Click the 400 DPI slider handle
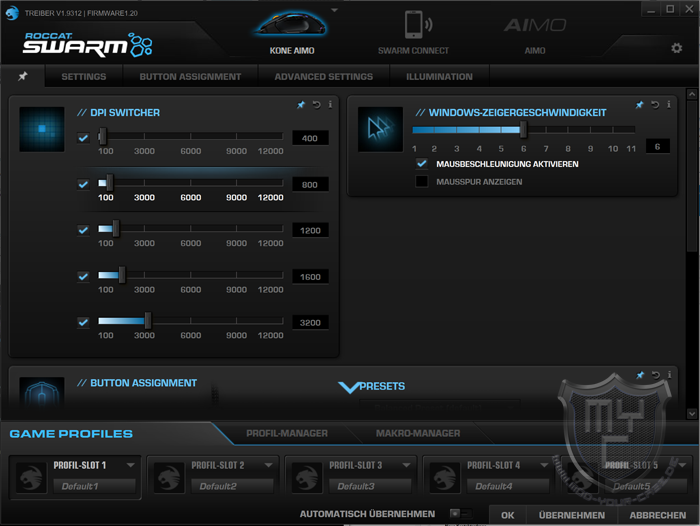The width and height of the screenshot is (700, 526). pos(103,136)
